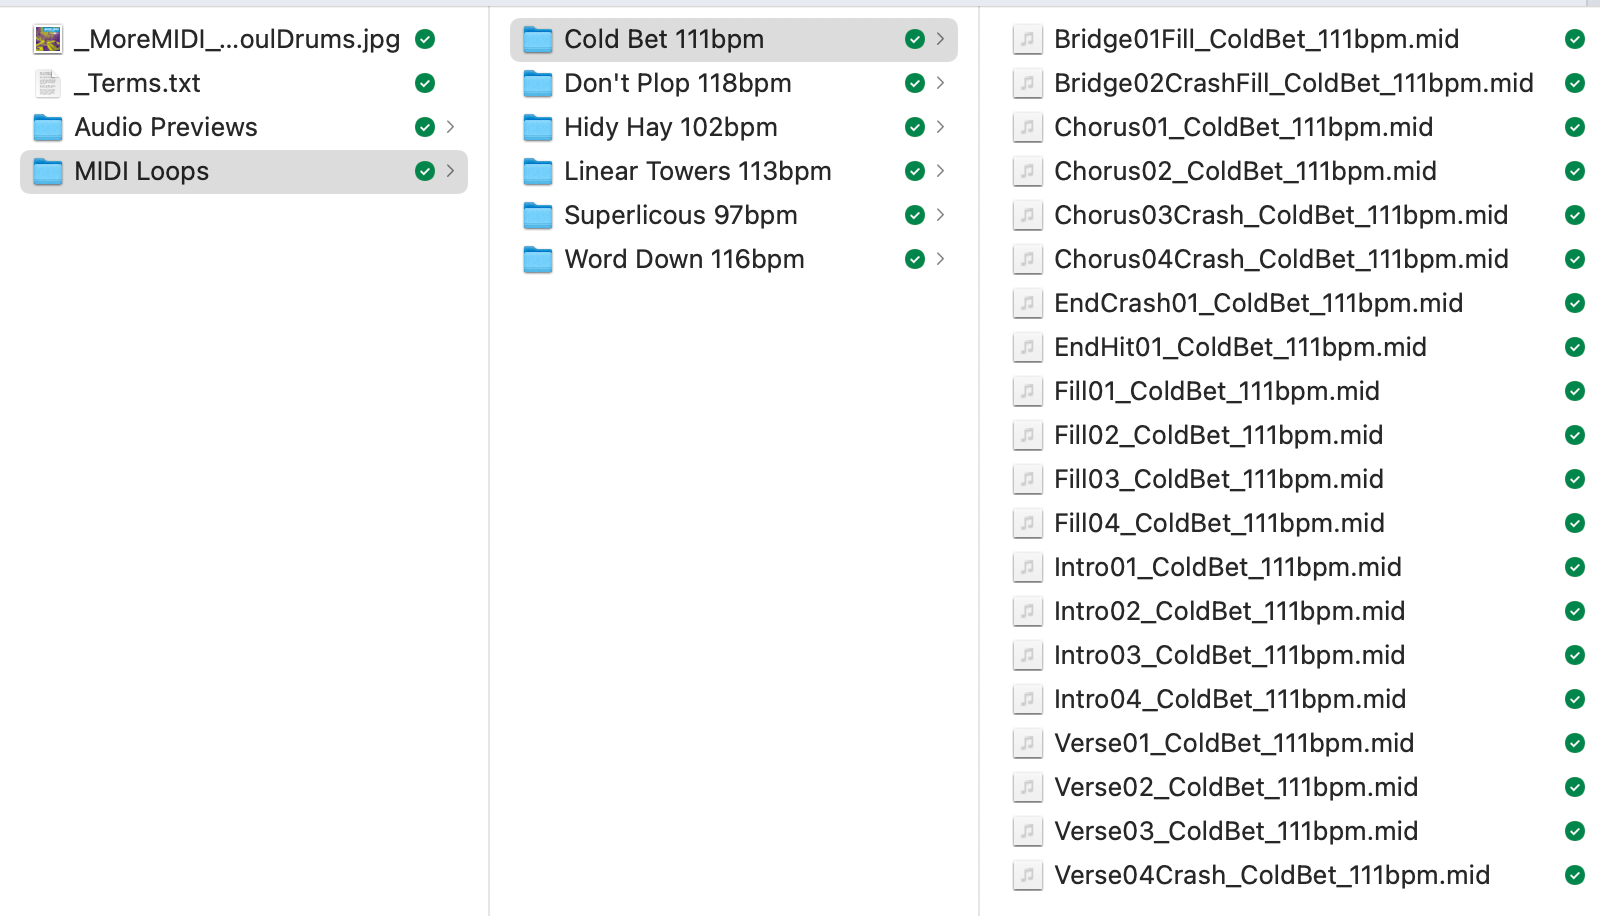The image size is (1600, 916).
Task: Expand the Audio Previews folder chevron
Action: (451, 127)
